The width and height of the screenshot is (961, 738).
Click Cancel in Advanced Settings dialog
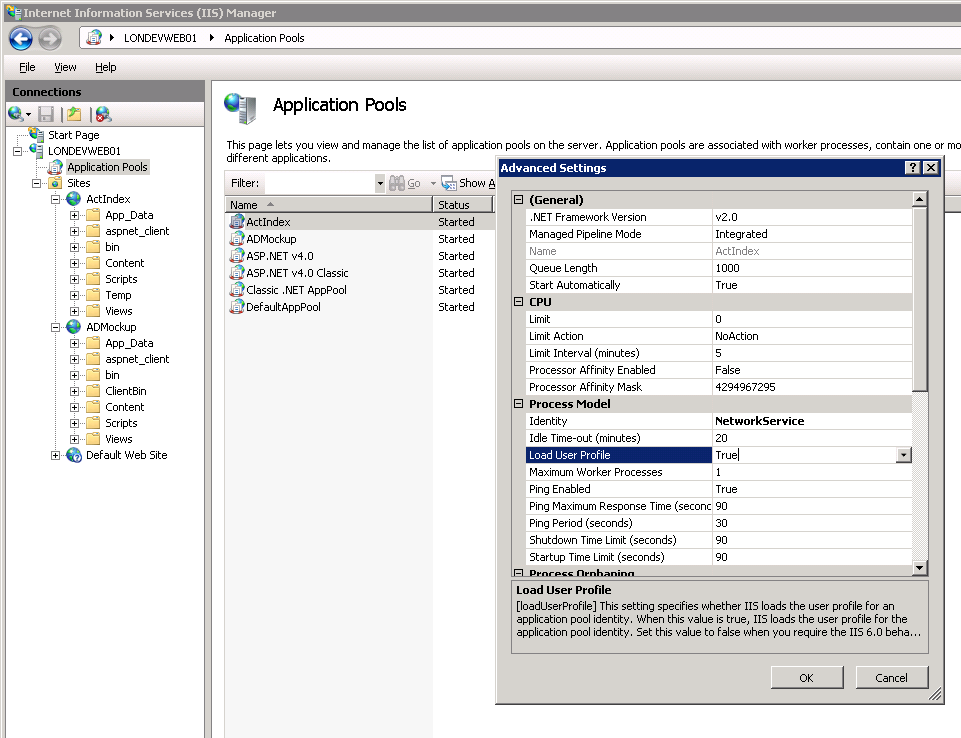[x=891, y=677]
